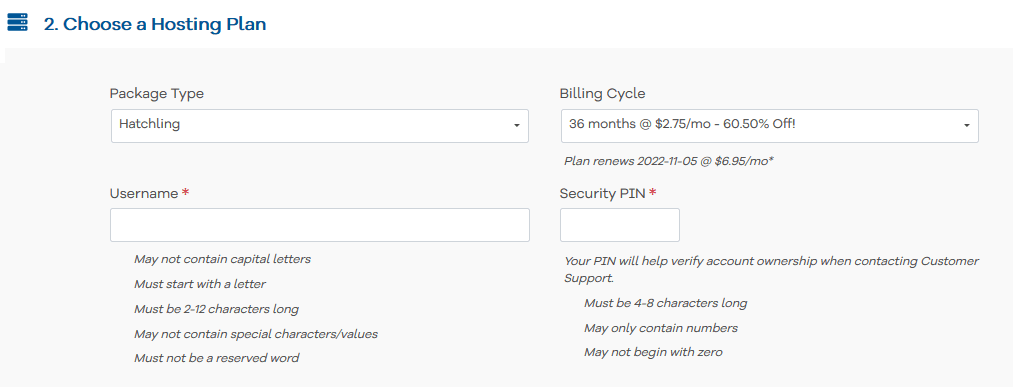Viewport: 1013px width, 387px height.
Task: Click the 'May not begin with zero' hint
Action: click(653, 353)
